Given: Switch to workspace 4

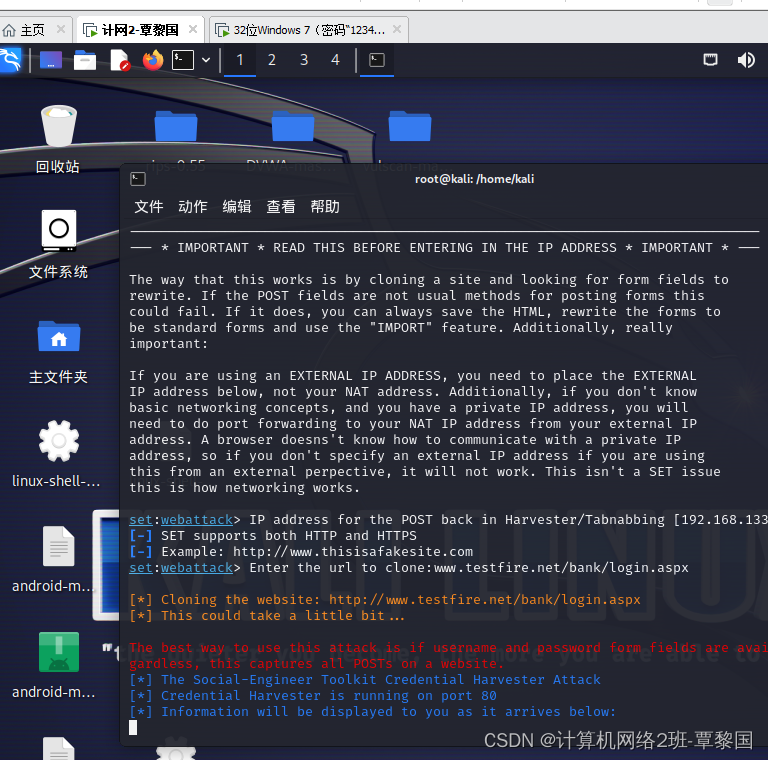Looking at the screenshot, I should coord(335,60).
